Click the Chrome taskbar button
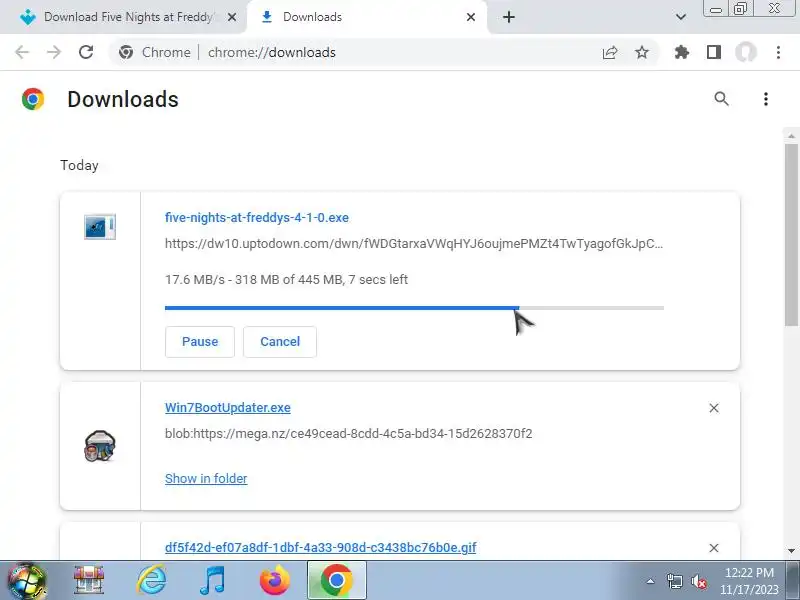 337,581
